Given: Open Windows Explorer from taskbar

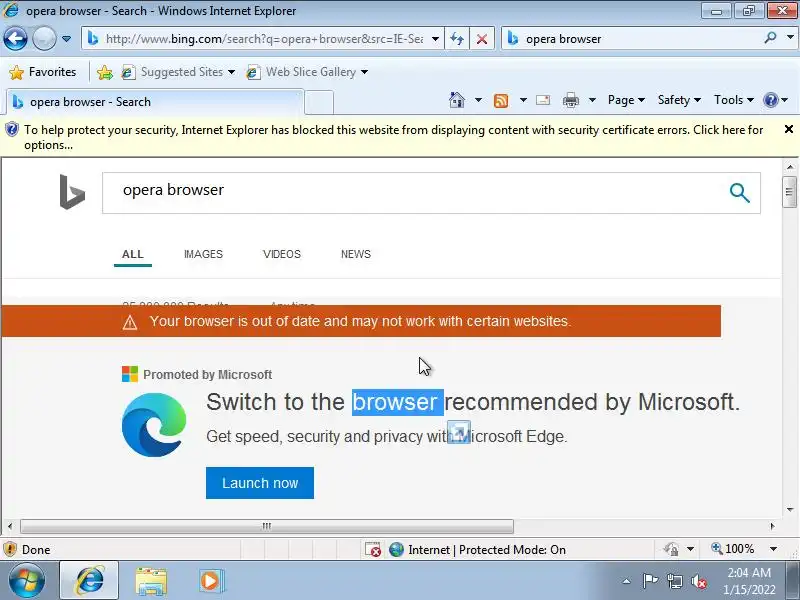Looking at the screenshot, I should [151, 582].
